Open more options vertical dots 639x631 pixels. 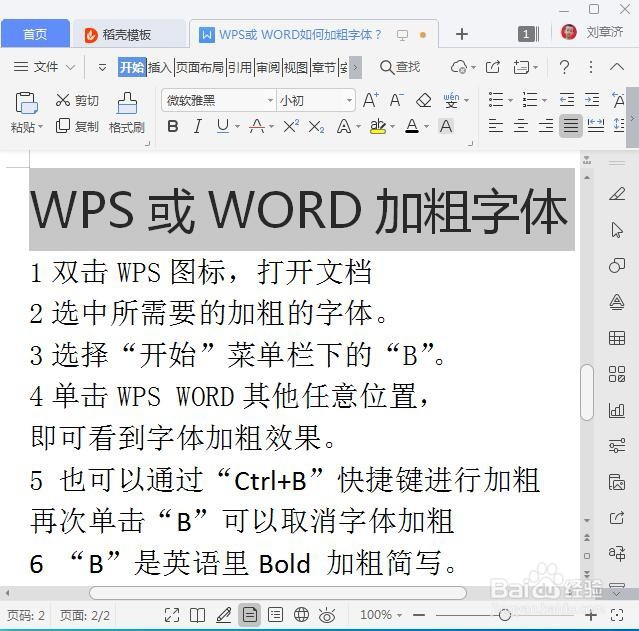click(x=591, y=67)
